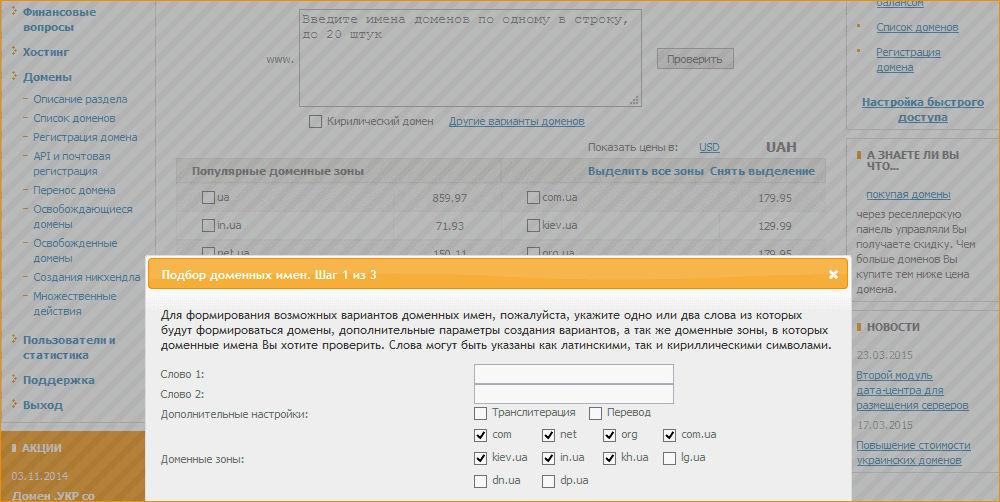Enable the Транслитерация checkbox

[x=481, y=413]
